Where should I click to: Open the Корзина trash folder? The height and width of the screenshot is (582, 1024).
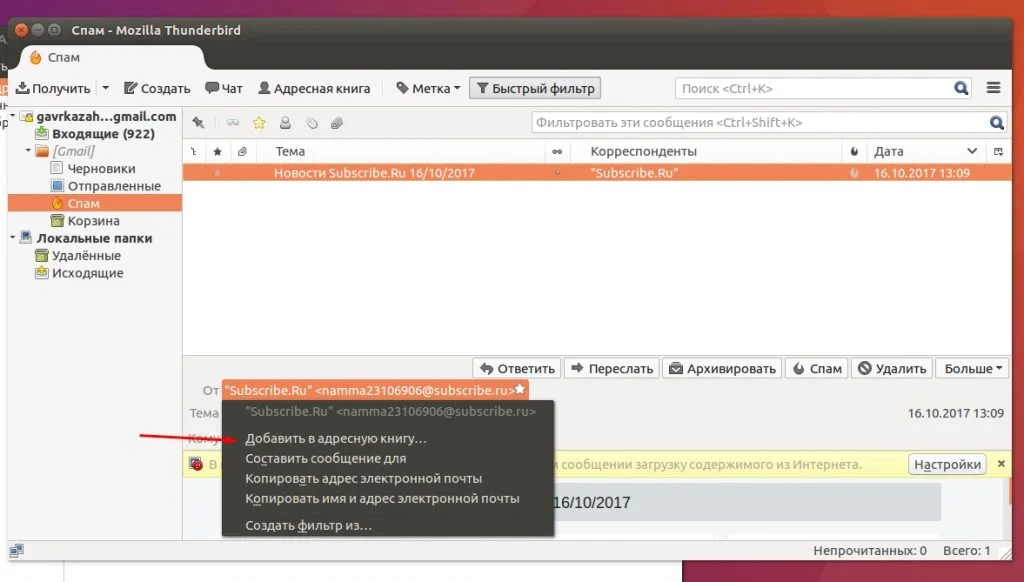tap(93, 221)
